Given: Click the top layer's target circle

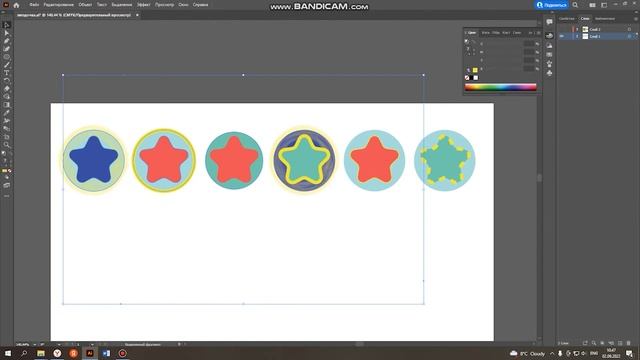Looking at the screenshot, I should [x=629, y=29].
